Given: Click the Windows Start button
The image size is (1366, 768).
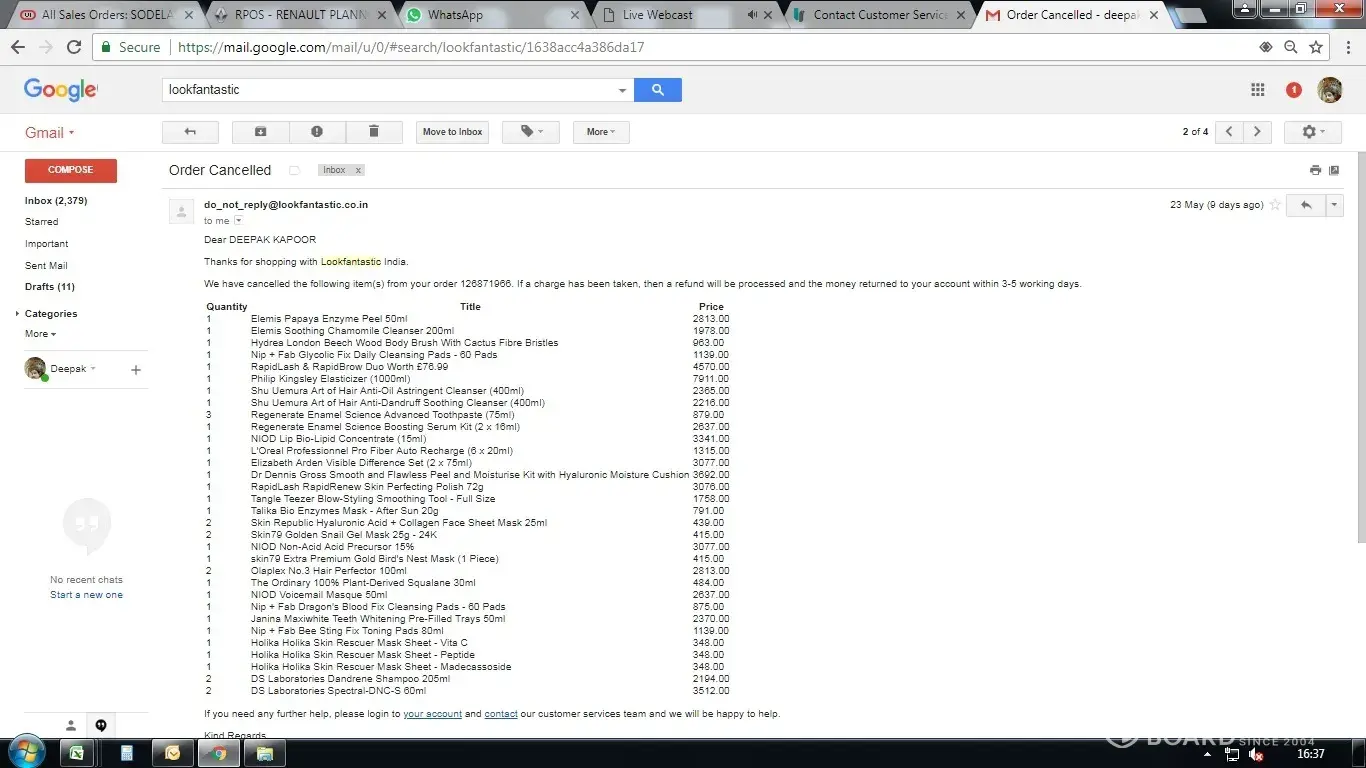Looking at the screenshot, I should coord(27,752).
